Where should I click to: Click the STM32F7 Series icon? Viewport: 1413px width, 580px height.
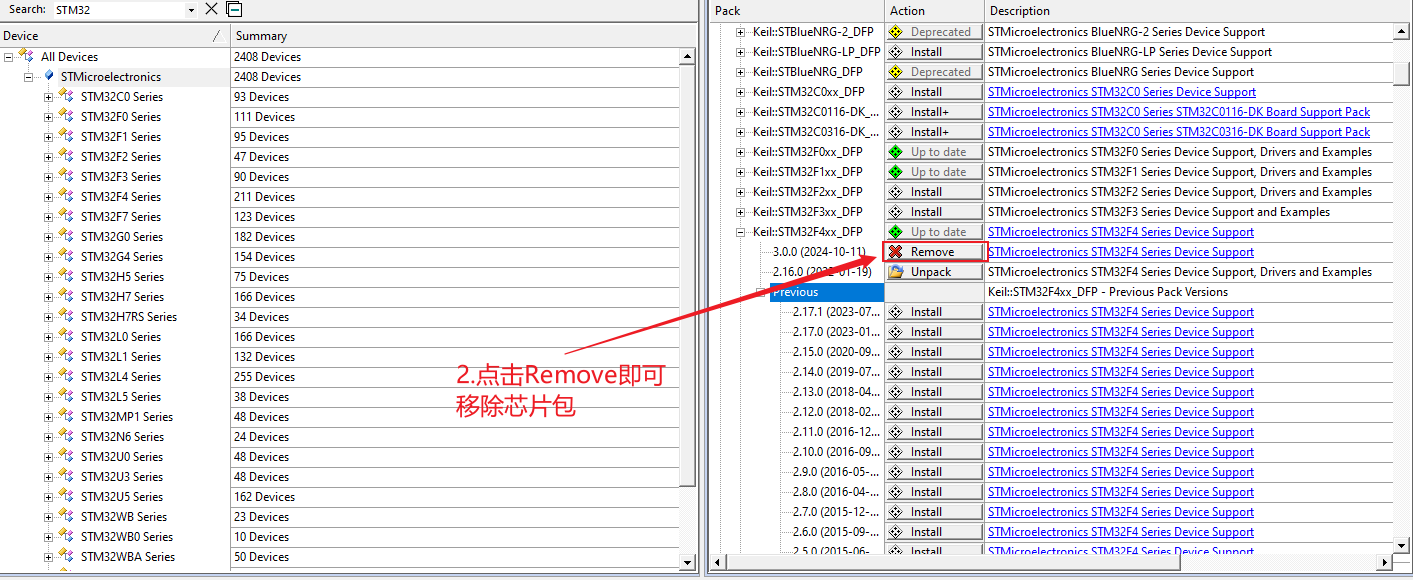pyautogui.click(x=66, y=217)
